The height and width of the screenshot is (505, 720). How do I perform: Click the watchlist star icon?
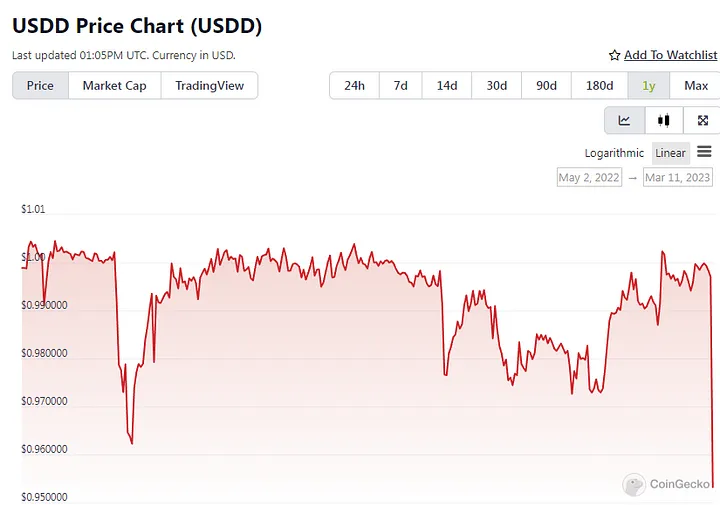click(x=614, y=56)
